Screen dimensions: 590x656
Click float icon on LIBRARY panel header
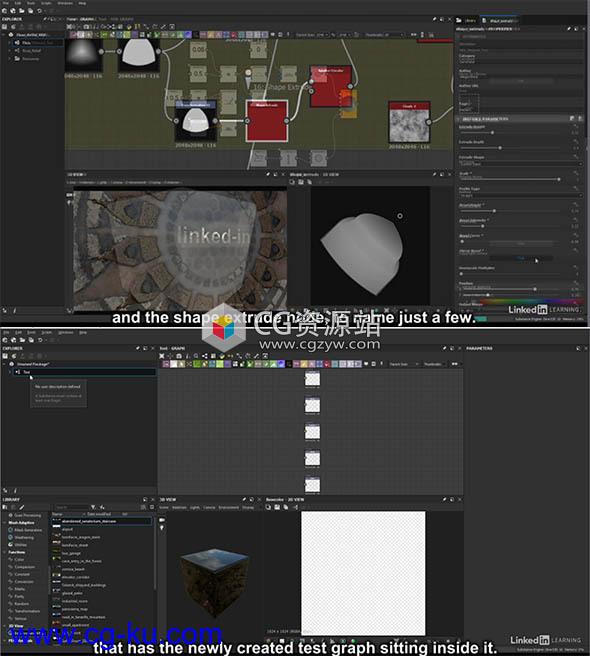pyautogui.click(x=145, y=500)
